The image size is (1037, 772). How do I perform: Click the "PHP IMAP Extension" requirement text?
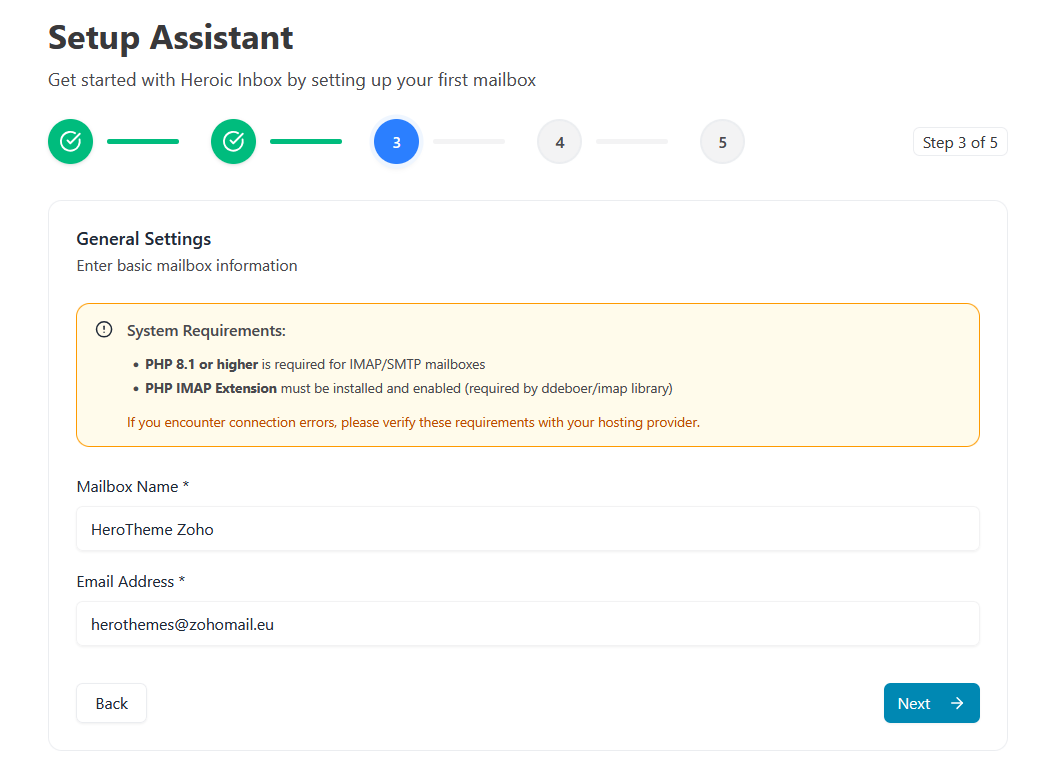coord(211,388)
